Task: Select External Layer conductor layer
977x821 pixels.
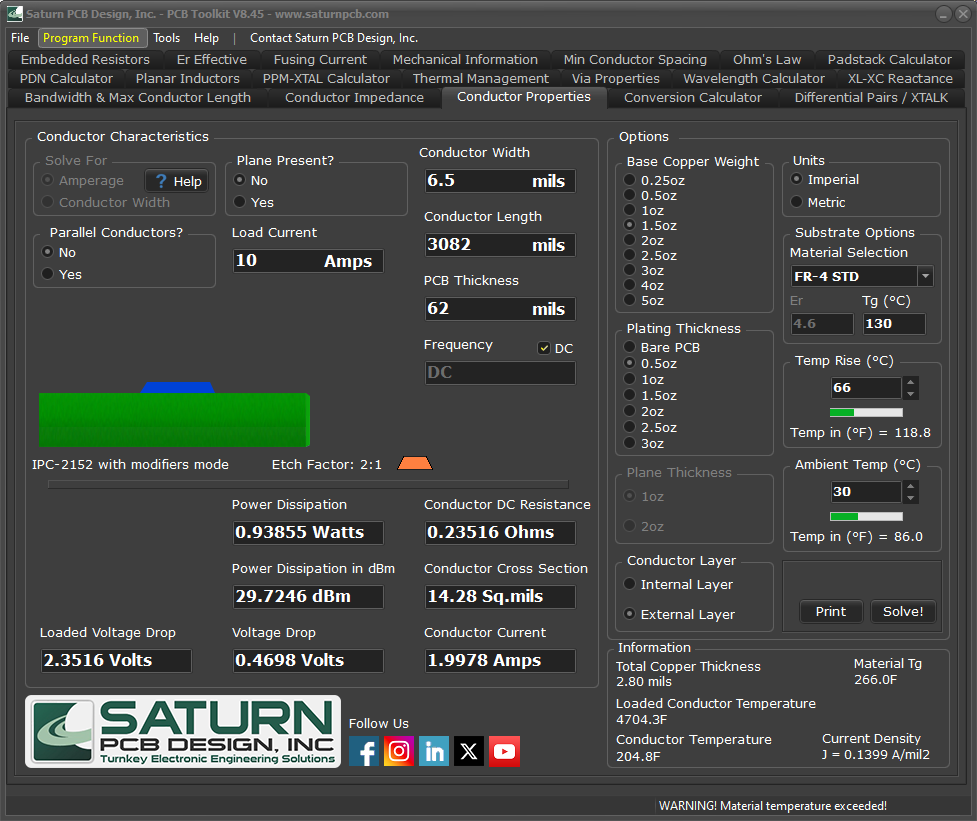Action: pos(679,614)
